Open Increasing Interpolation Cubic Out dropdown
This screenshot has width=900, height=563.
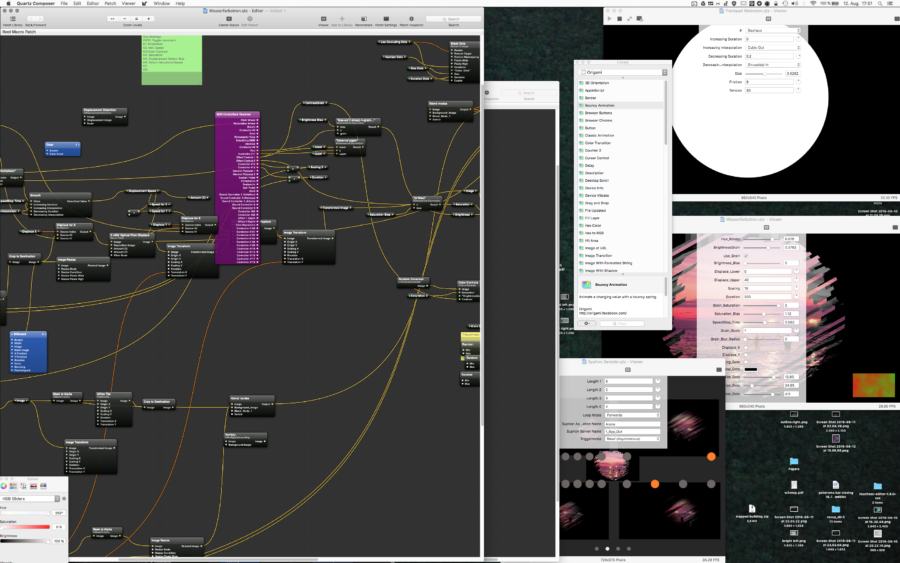coord(773,48)
